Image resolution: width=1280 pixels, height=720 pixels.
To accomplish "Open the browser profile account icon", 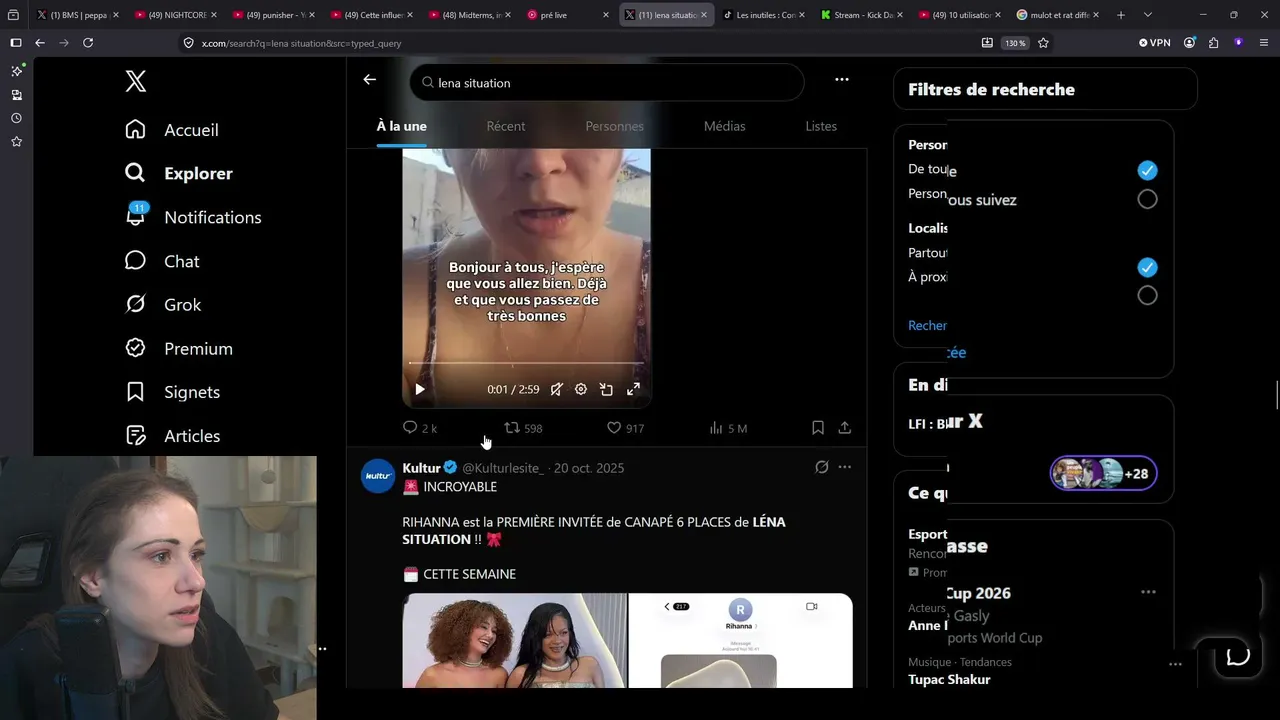I will [1189, 43].
